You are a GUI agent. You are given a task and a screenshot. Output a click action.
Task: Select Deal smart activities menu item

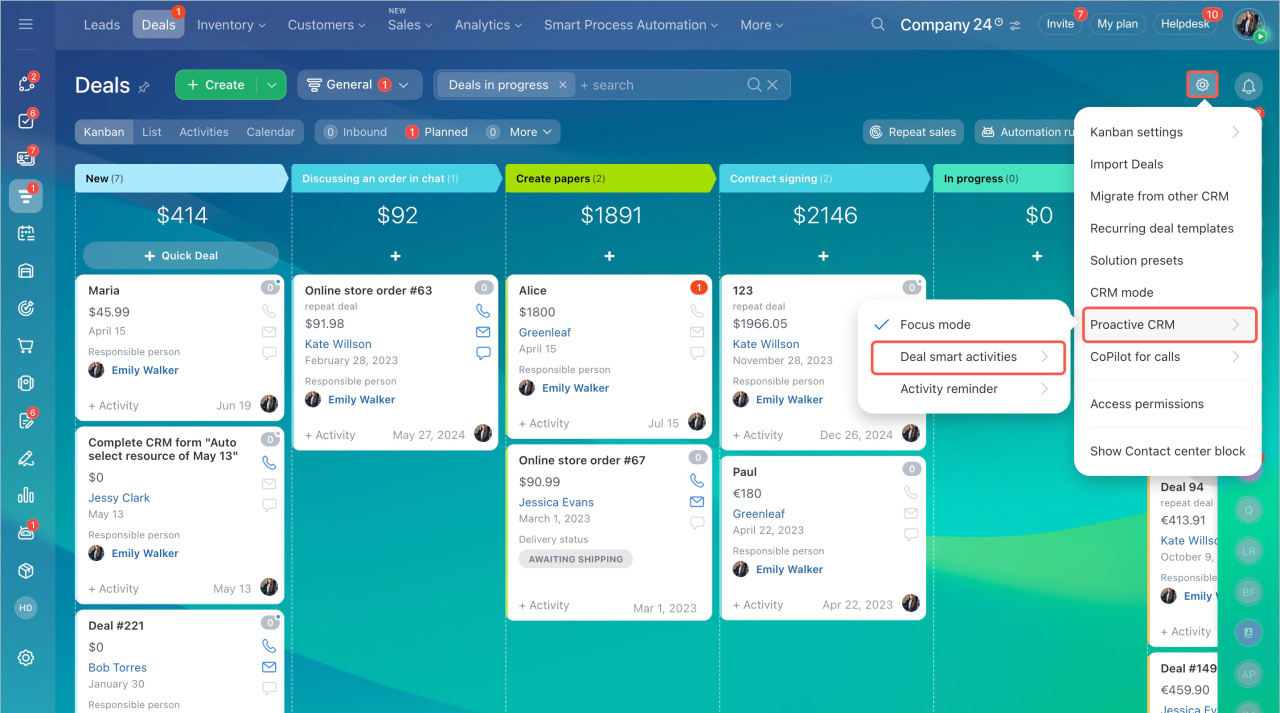pos(958,357)
